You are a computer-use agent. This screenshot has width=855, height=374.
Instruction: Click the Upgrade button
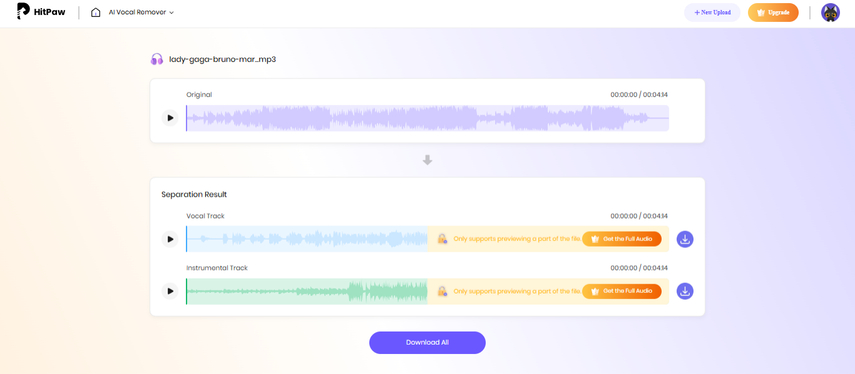[773, 12]
